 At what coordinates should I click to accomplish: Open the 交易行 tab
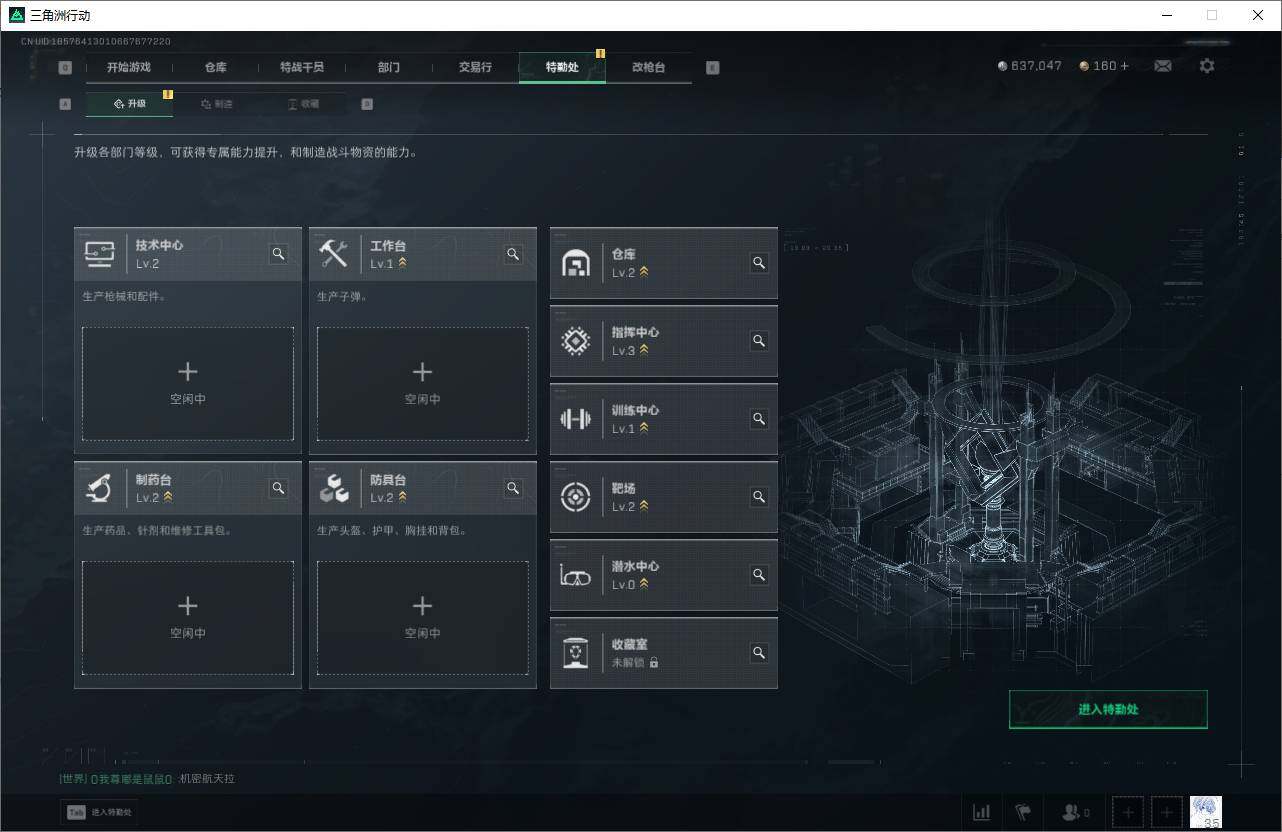(x=475, y=67)
